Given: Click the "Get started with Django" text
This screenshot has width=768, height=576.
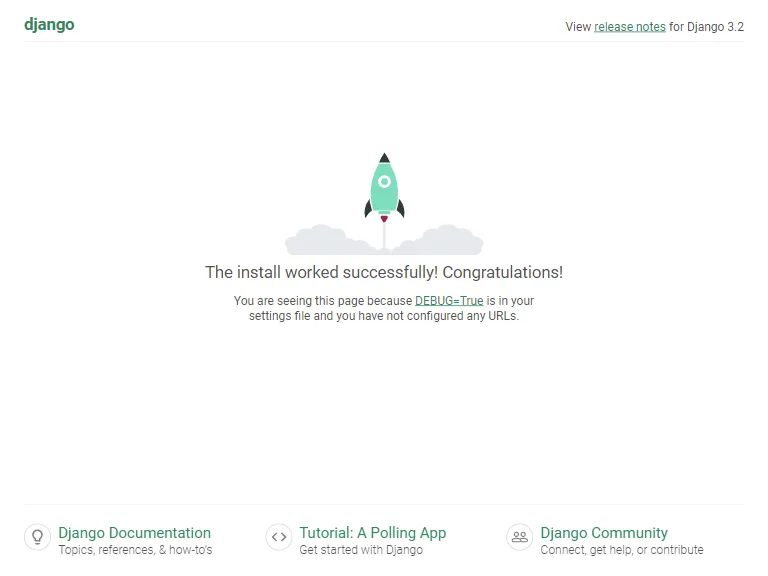Looking at the screenshot, I should (361, 550).
